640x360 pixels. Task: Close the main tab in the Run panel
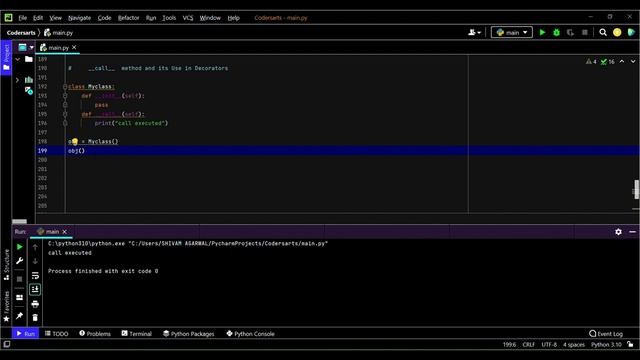tap(64, 231)
